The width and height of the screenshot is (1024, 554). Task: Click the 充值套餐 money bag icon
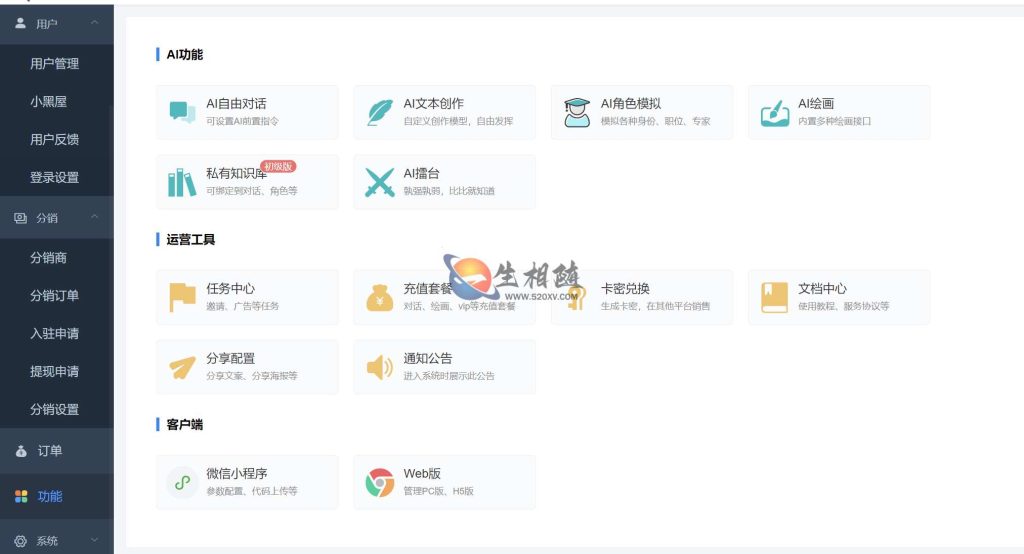(x=379, y=298)
